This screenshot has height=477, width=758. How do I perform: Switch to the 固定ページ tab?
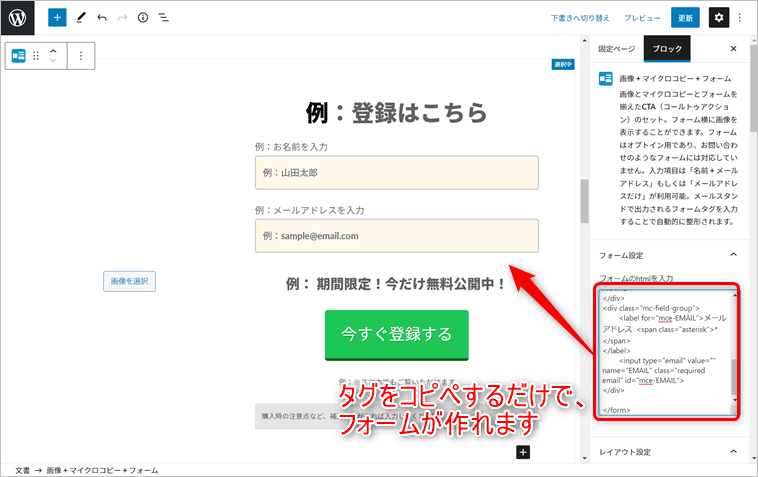pos(616,48)
